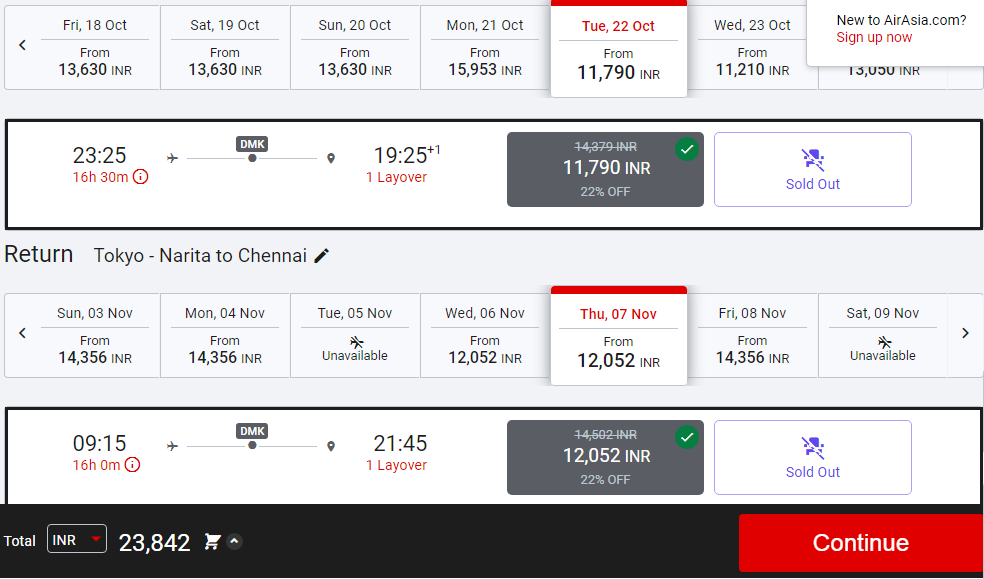Open the shopping cart icon in total bar
Image resolution: width=984 pixels, height=579 pixels.
212,541
